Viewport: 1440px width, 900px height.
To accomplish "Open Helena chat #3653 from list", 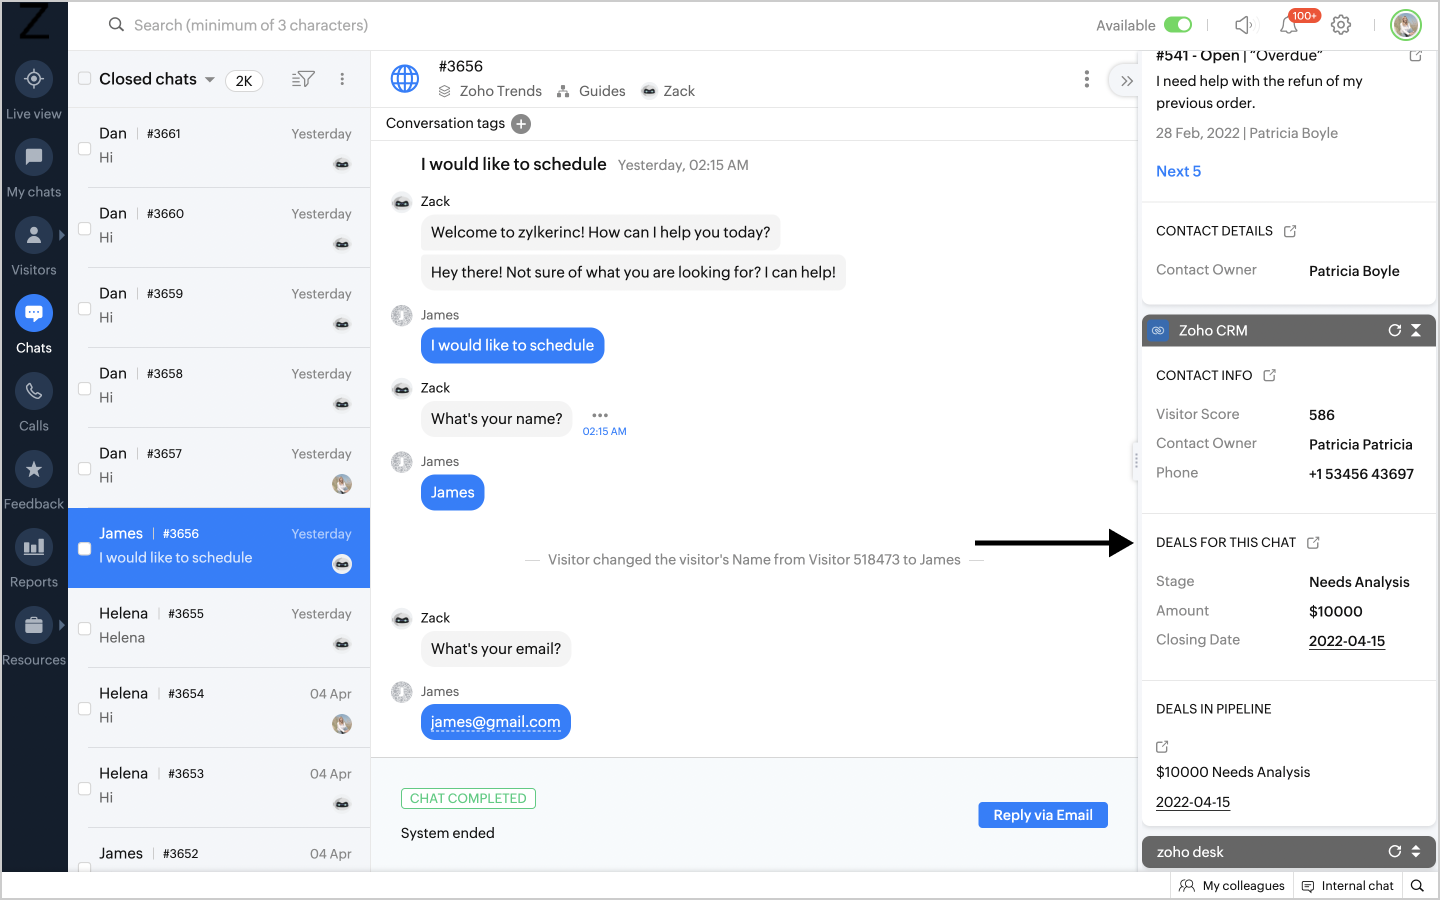I will point(219,788).
